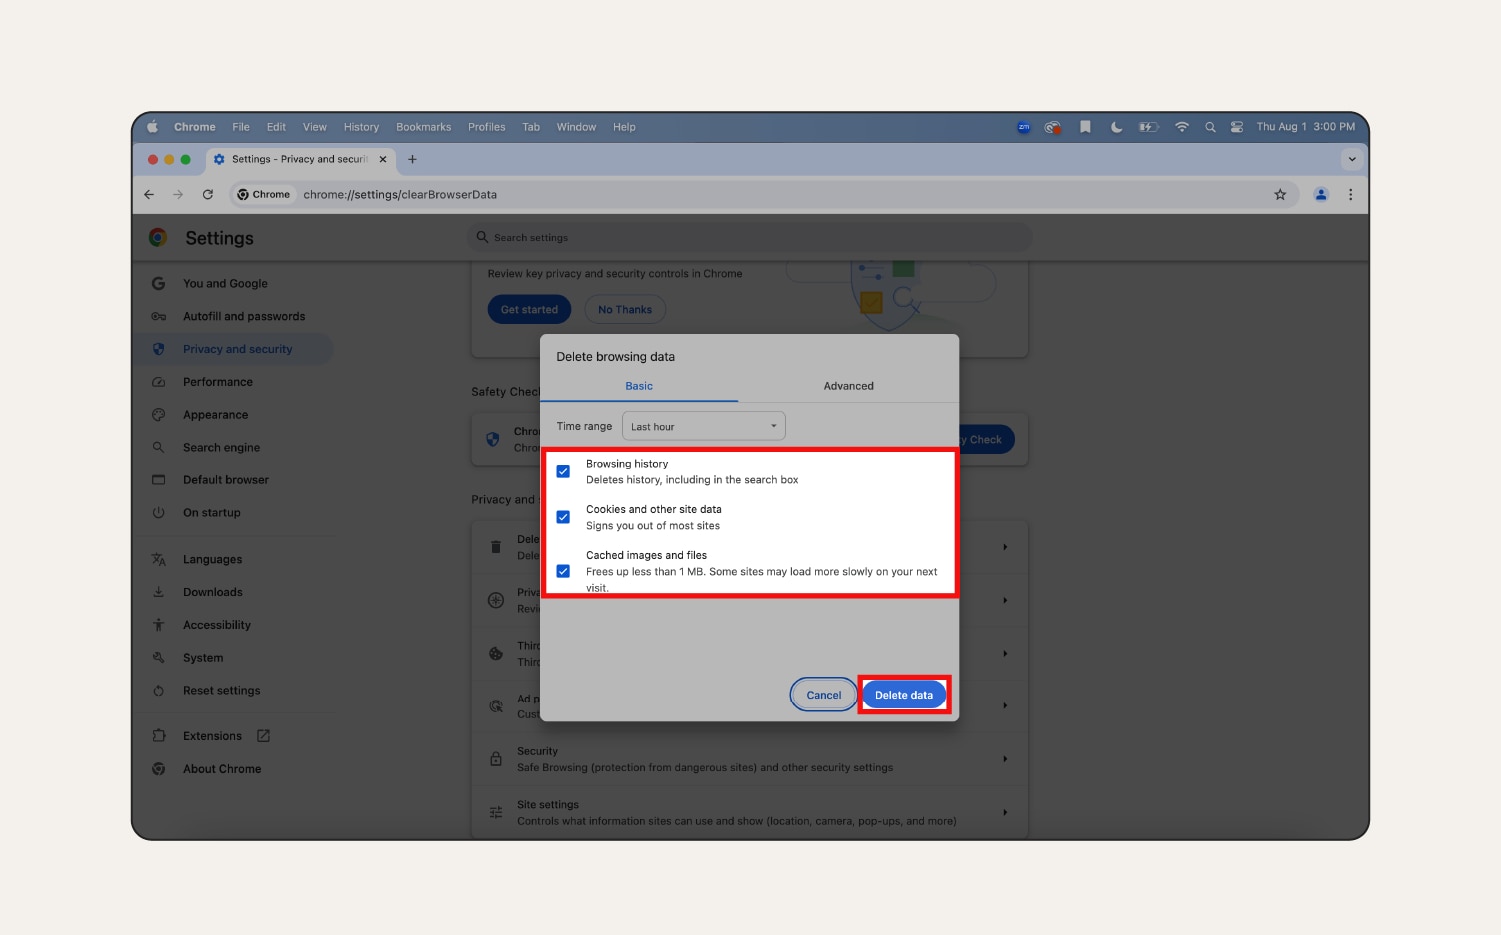Screen dimensions: 1501x935
Task: Open Accessibility settings
Action: (217, 625)
